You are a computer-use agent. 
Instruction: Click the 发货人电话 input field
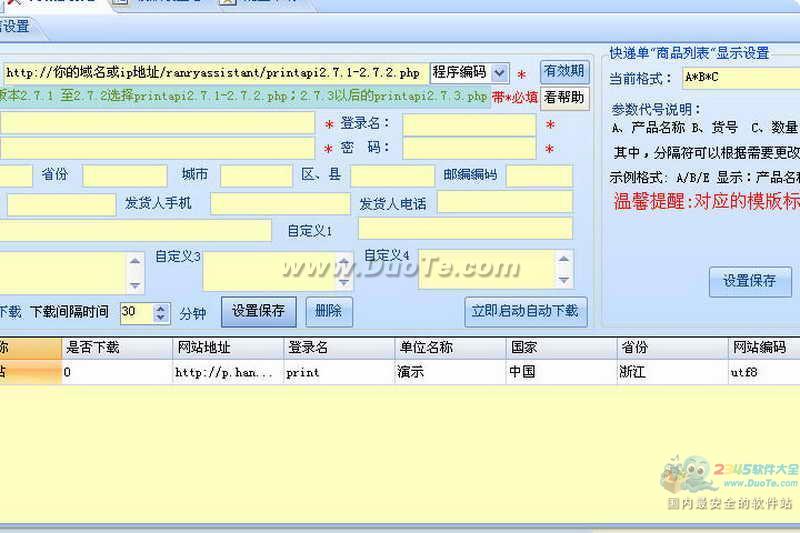505,202
